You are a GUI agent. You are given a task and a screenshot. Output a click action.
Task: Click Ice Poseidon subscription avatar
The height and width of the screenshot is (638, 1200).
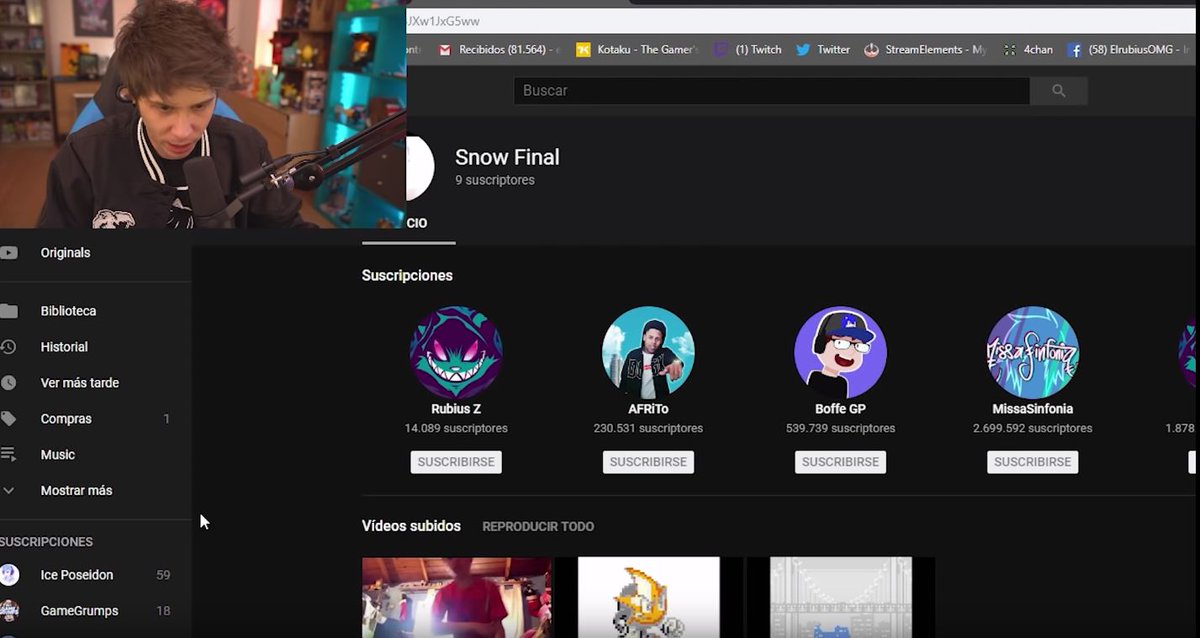(9, 575)
